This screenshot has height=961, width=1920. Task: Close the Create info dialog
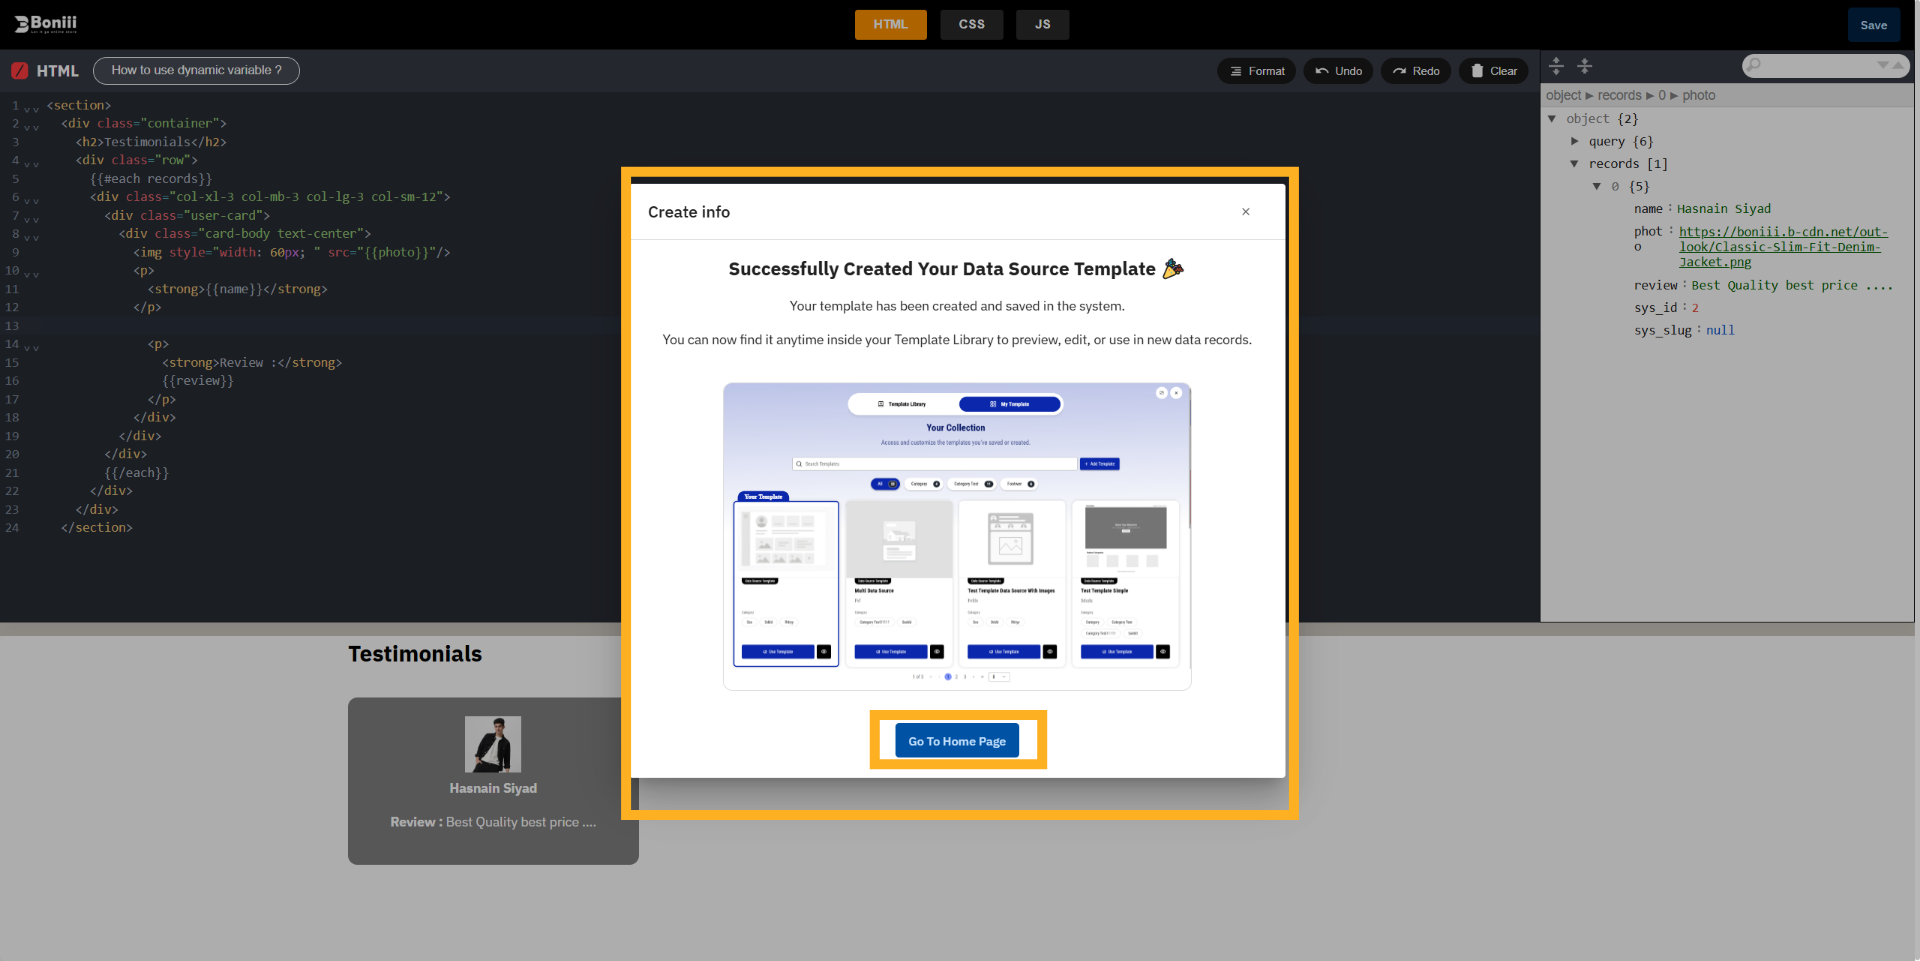[x=1246, y=212]
